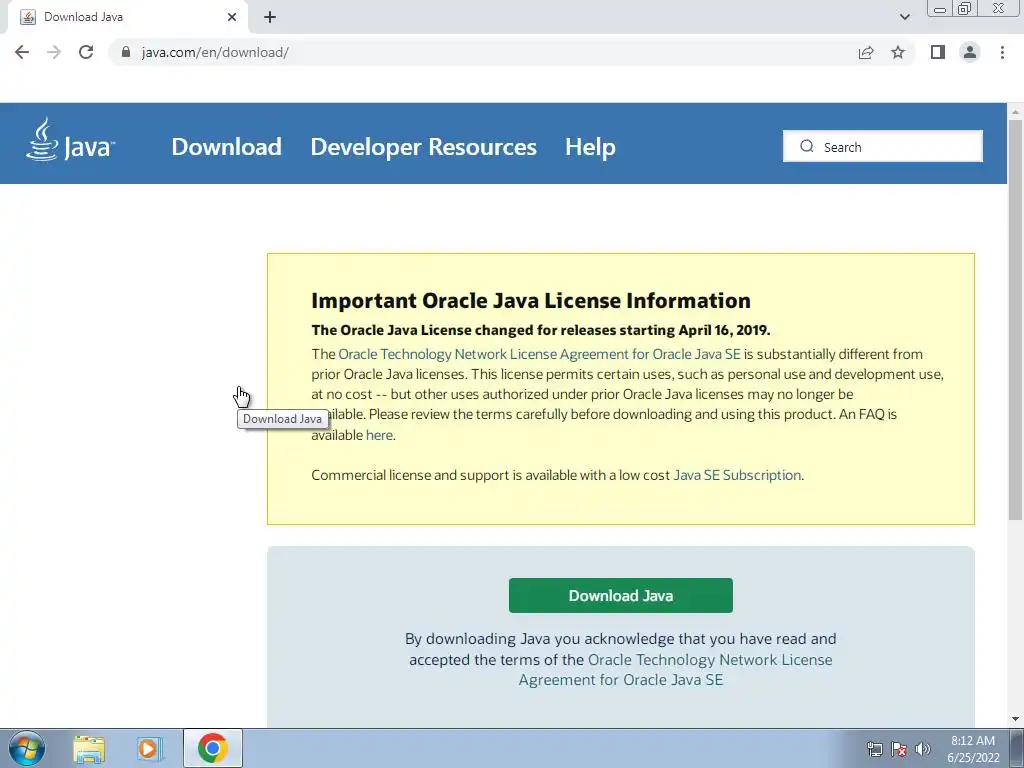This screenshot has width=1024, height=768.
Task: Click the FAQ 'here' link
Action: 379,435
